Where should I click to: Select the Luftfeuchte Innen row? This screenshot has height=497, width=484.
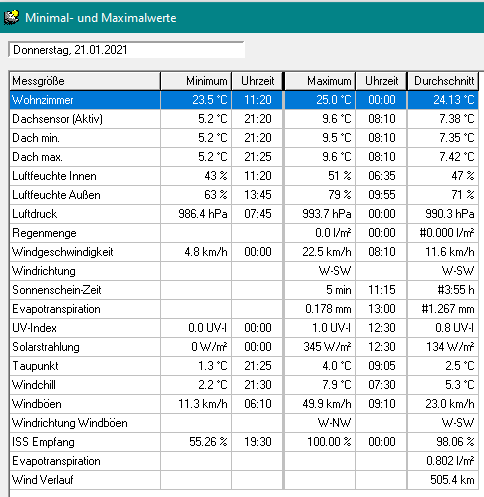(244, 176)
